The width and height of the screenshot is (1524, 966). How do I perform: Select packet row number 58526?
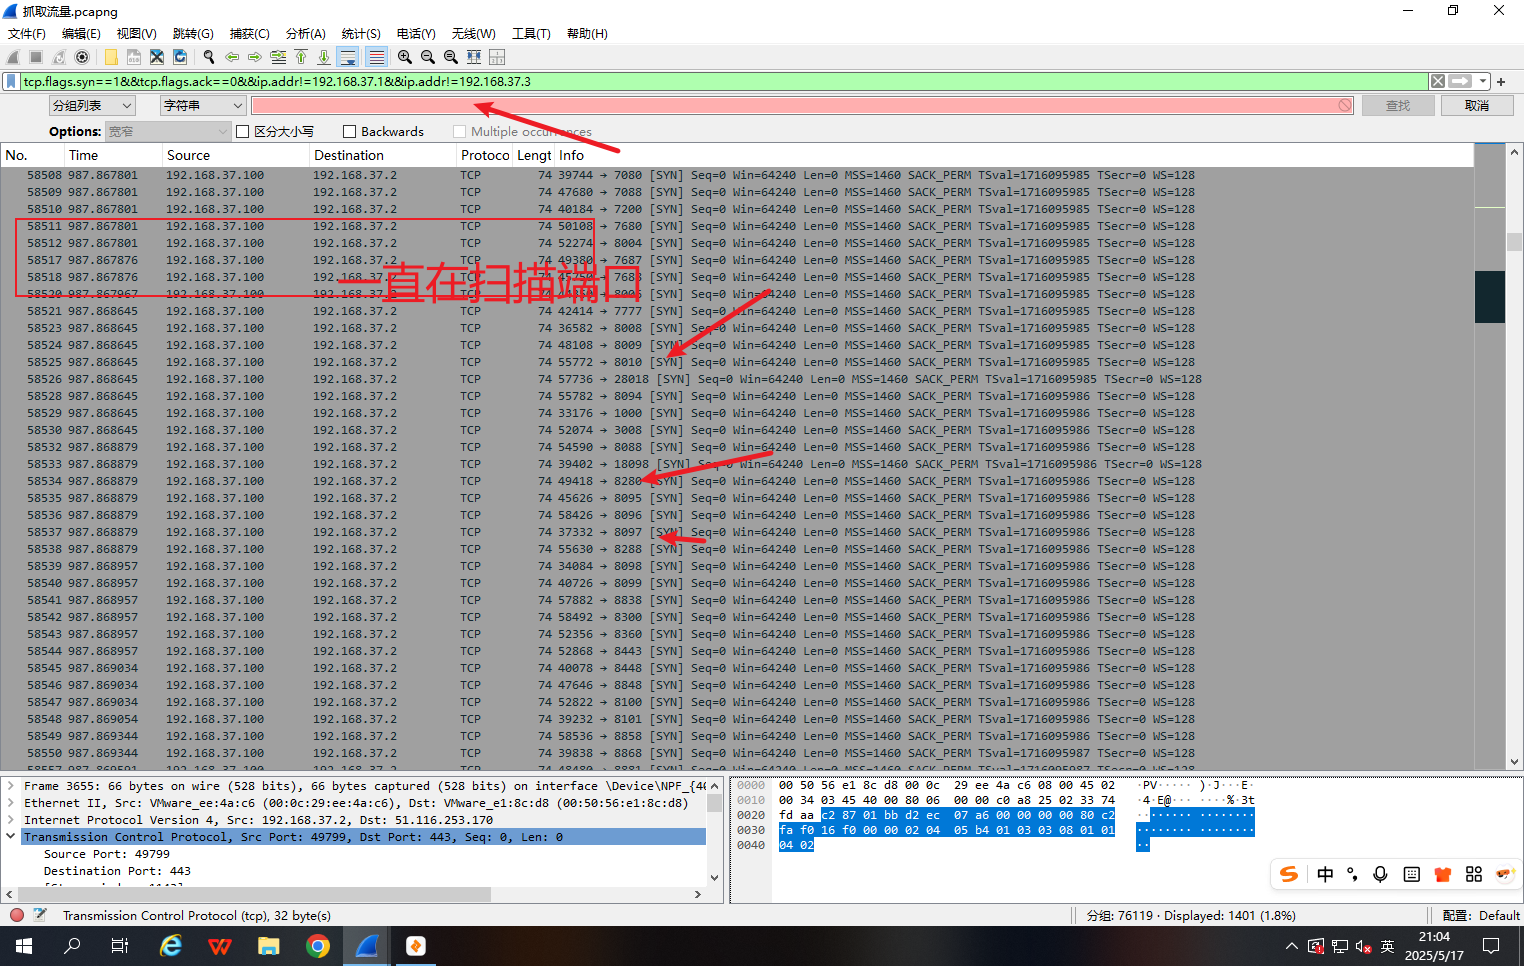tap(737, 379)
